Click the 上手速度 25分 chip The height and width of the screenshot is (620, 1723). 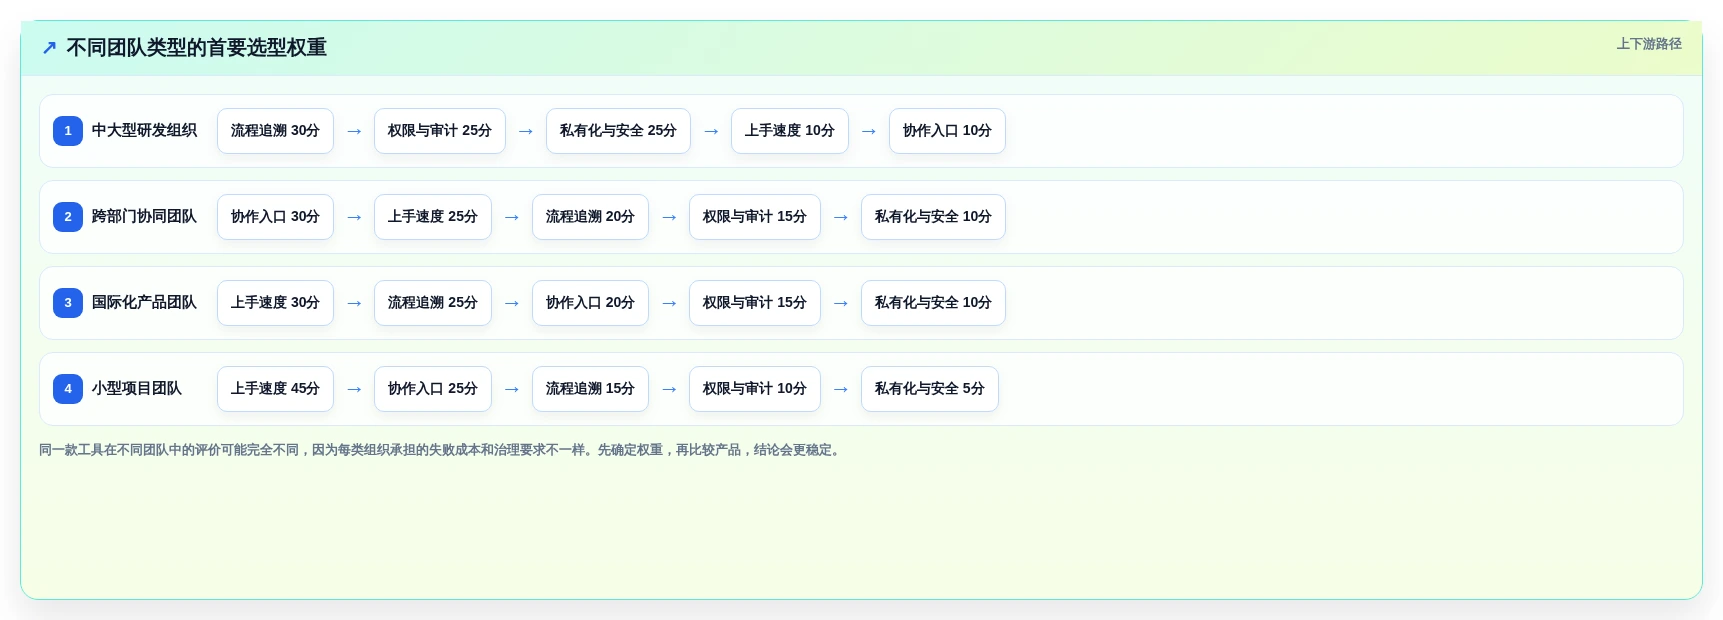coord(433,217)
